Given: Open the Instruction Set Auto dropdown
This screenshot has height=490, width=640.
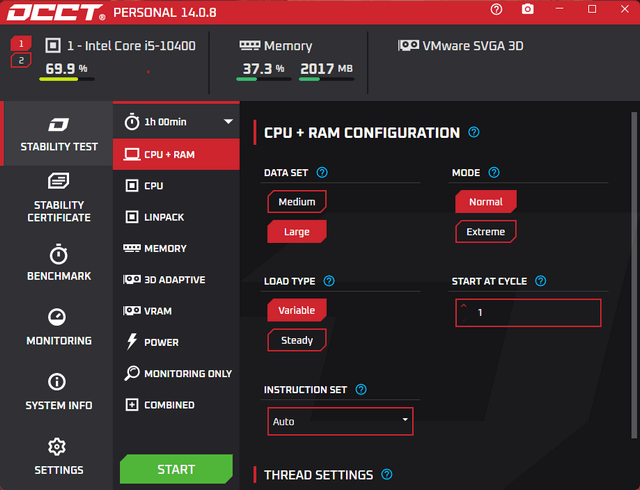Looking at the screenshot, I should [x=340, y=421].
